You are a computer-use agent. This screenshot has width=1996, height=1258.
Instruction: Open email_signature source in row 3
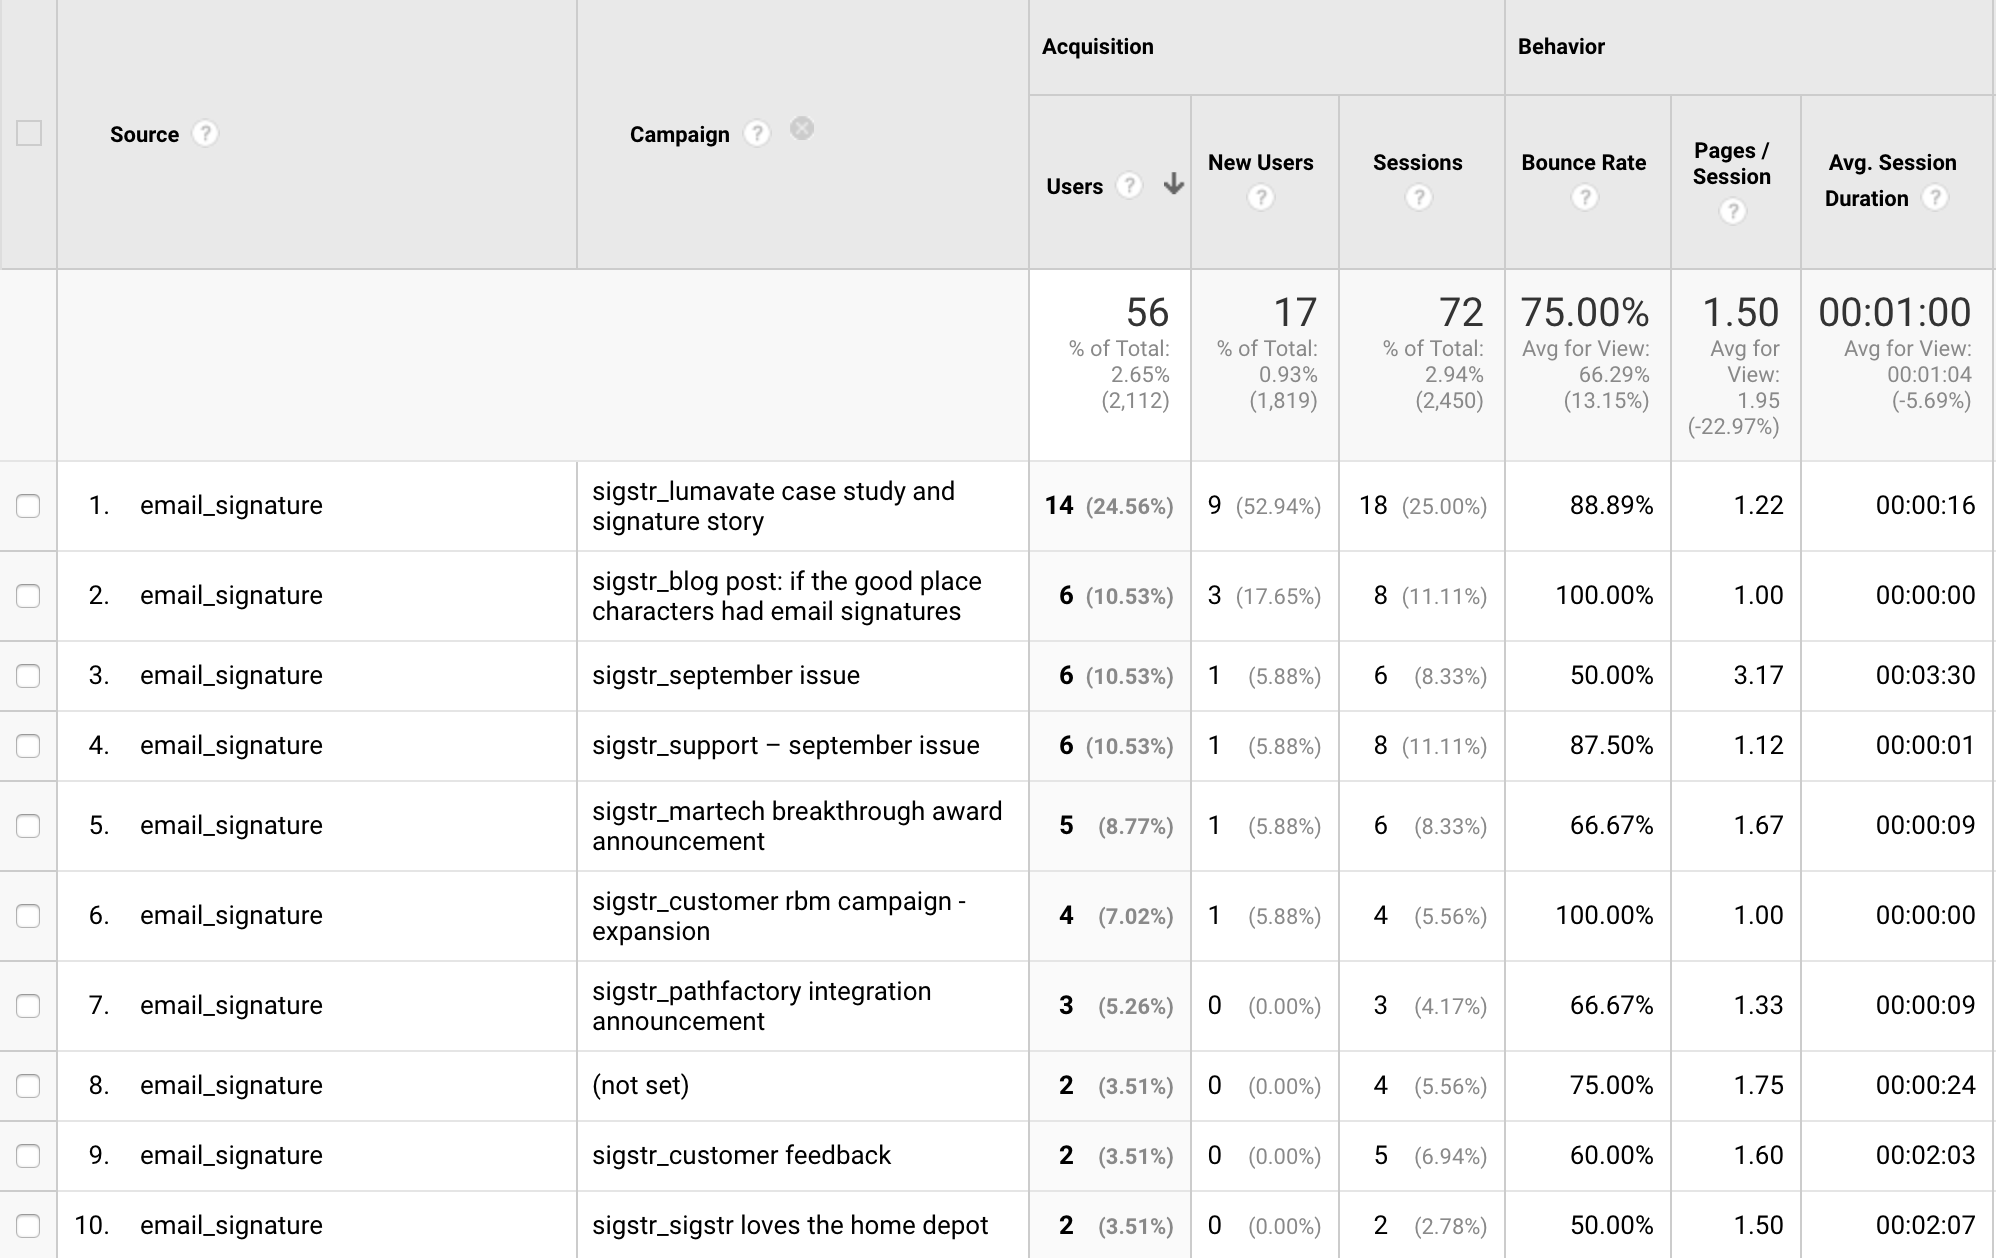click(231, 675)
